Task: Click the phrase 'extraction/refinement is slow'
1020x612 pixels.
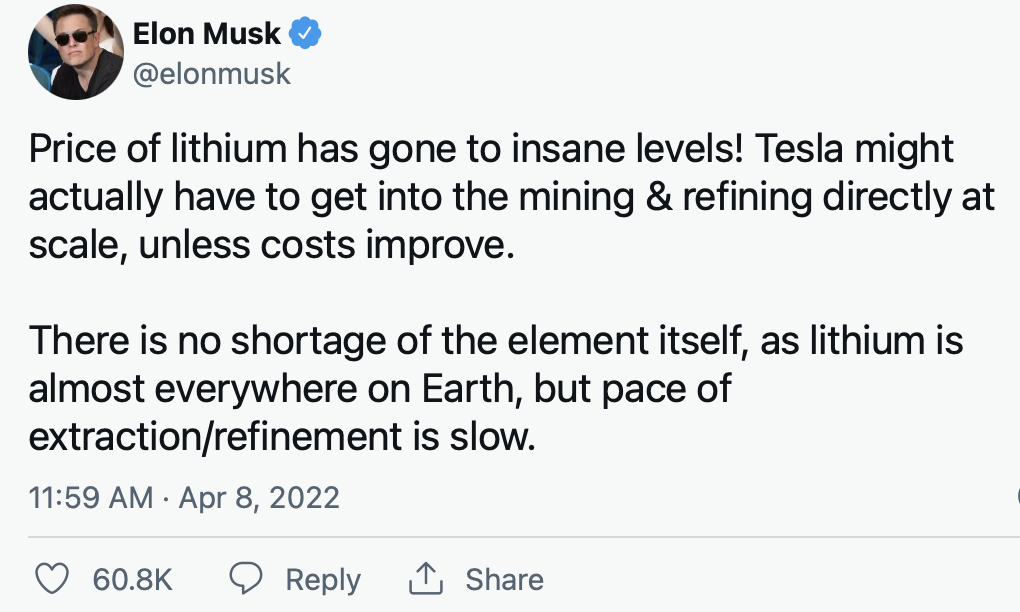Action: 282,436
